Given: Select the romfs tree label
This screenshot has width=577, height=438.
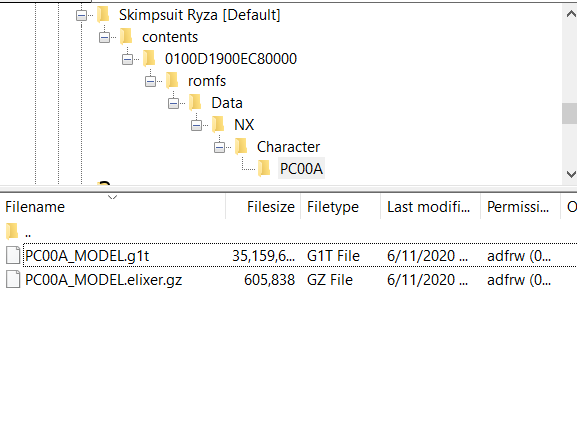Looking at the screenshot, I should click(207, 81).
